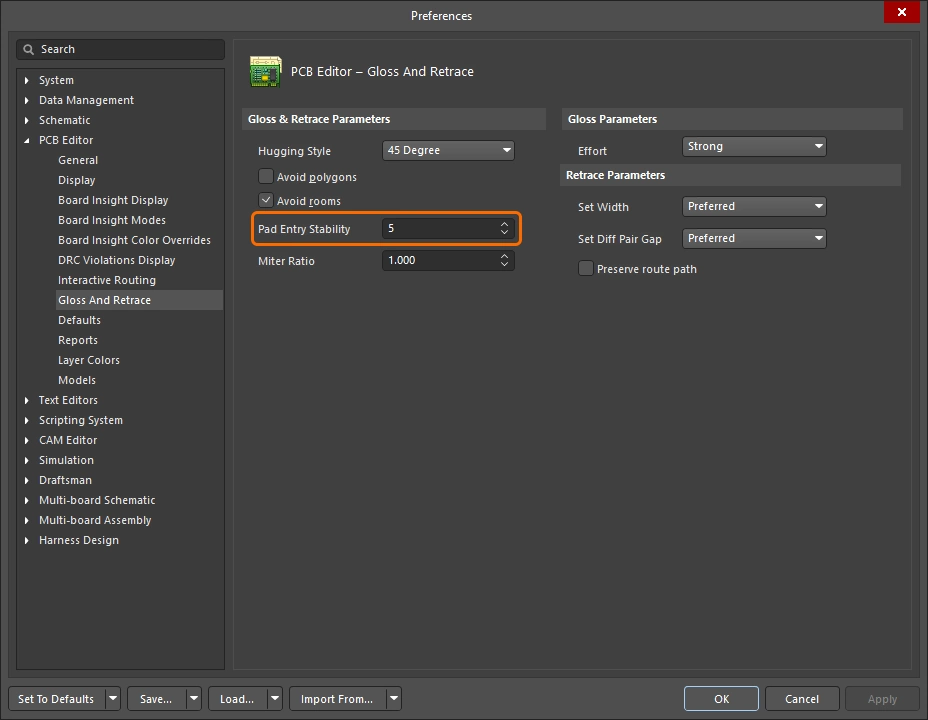Change the Gloss Effort dropdown from Strong
The height and width of the screenshot is (720, 928).
point(753,146)
